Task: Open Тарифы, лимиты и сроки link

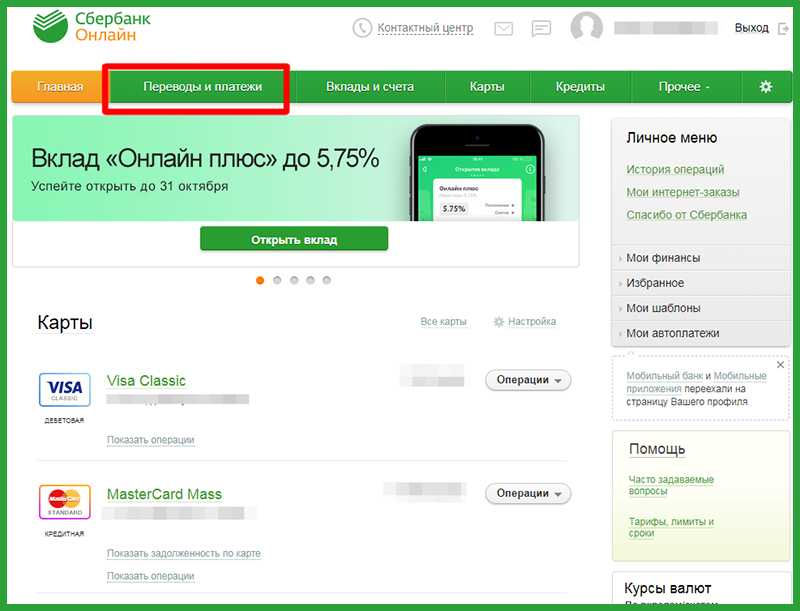Action: tap(671, 527)
